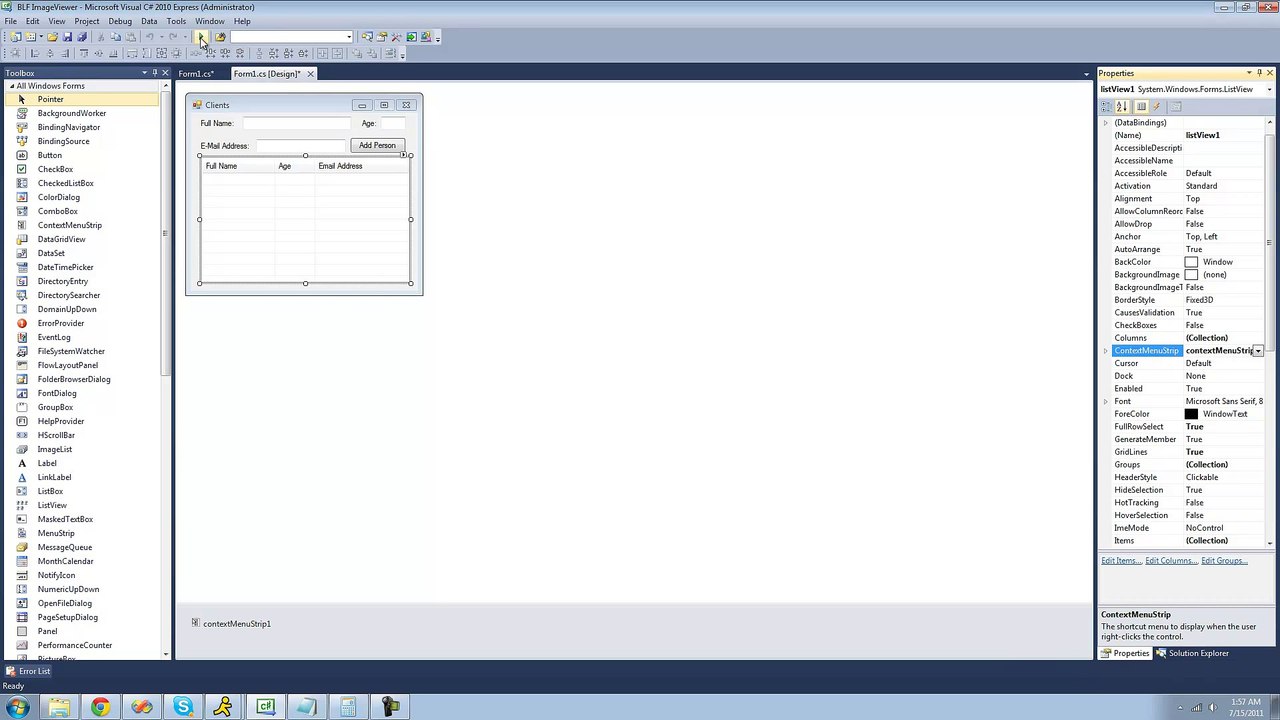The width and height of the screenshot is (1280, 720).
Task: Select the MenuStrip control in Toolbox
Action: [x=56, y=533]
